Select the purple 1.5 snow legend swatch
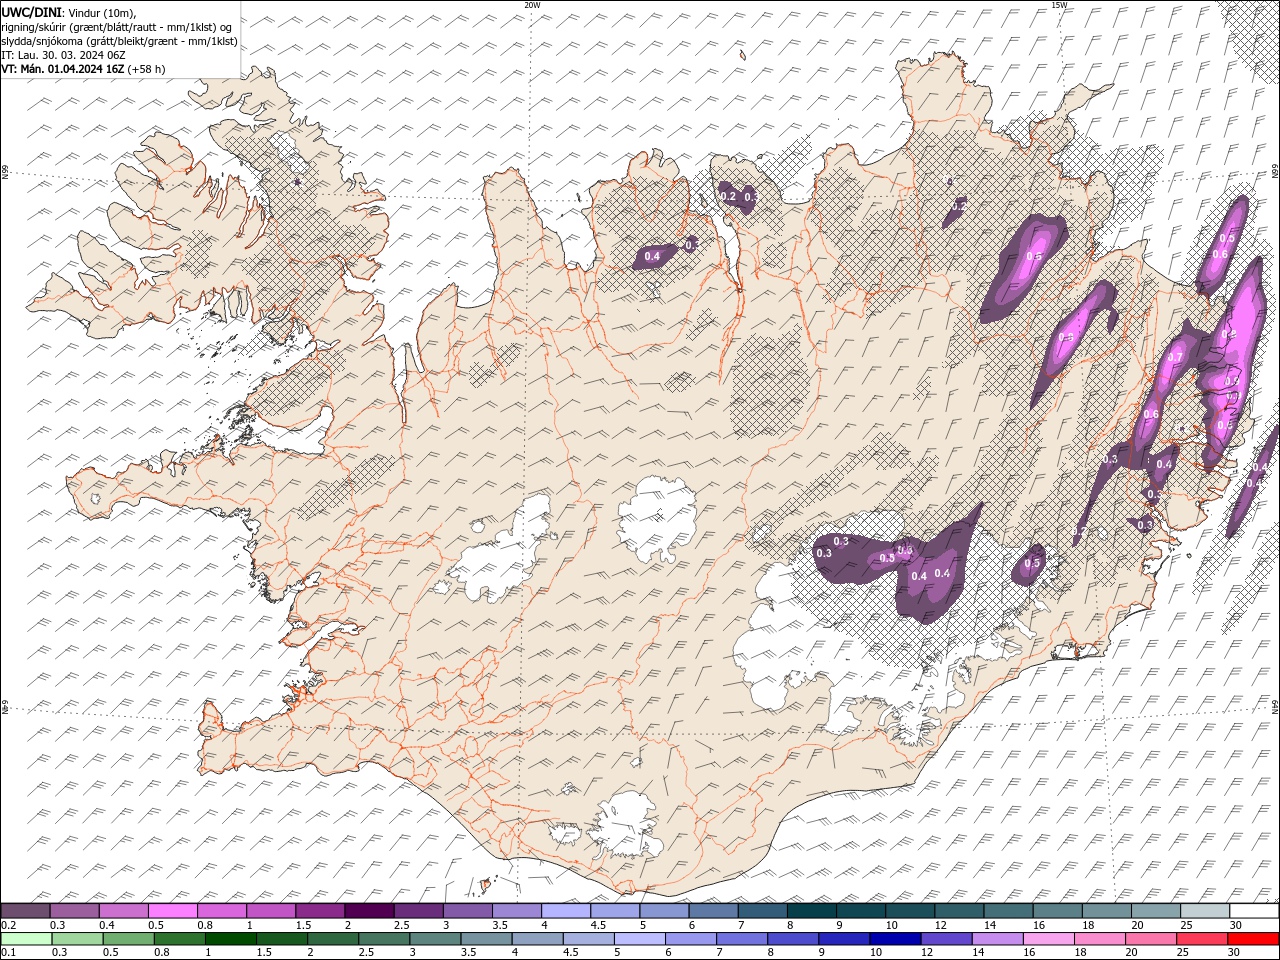This screenshot has height=960, width=1280. click(x=319, y=911)
